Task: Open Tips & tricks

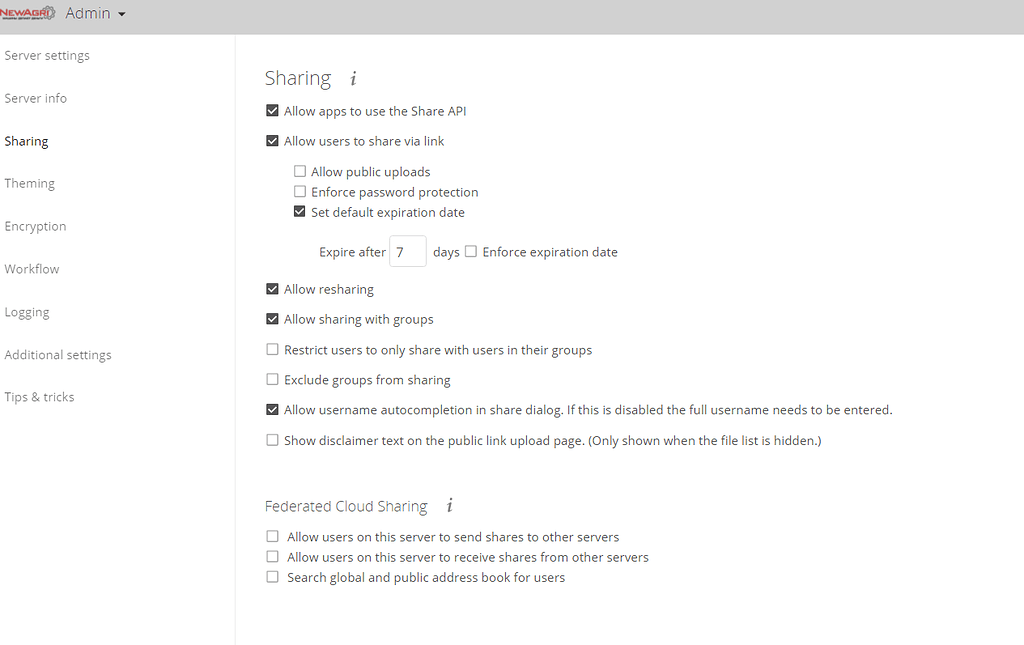Action: click(39, 397)
